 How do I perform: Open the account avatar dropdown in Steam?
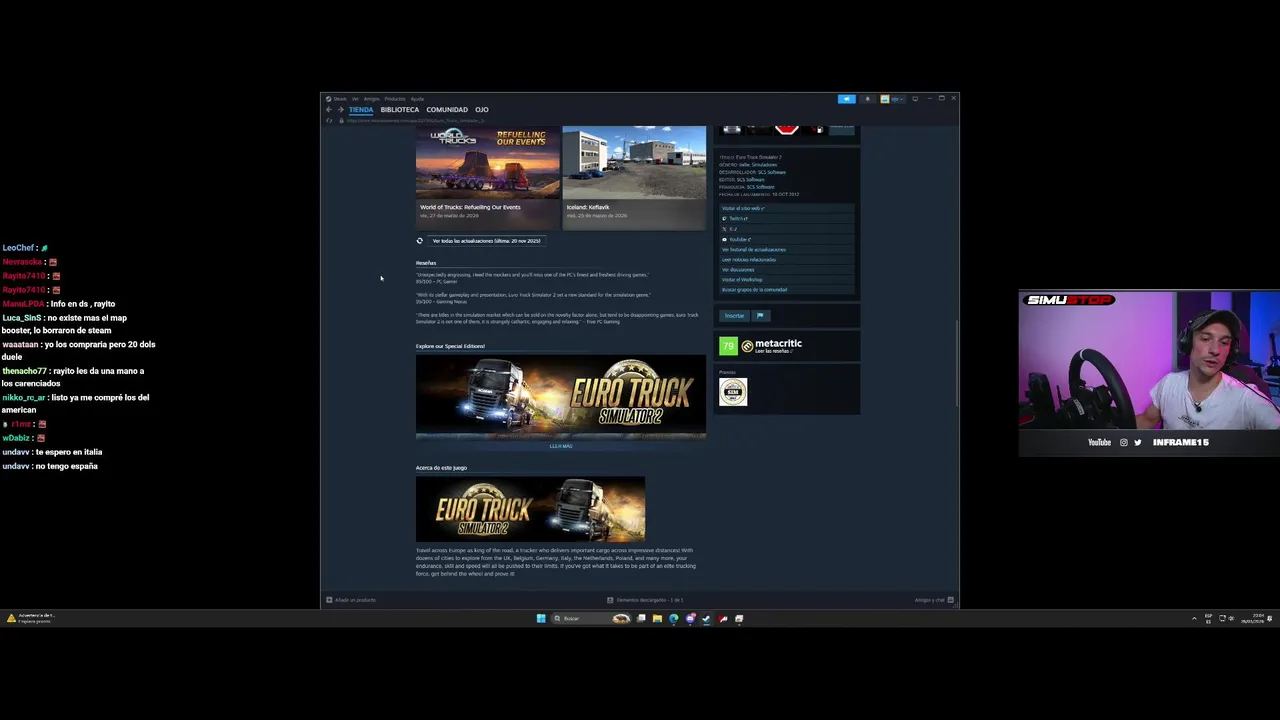click(x=892, y=99)
